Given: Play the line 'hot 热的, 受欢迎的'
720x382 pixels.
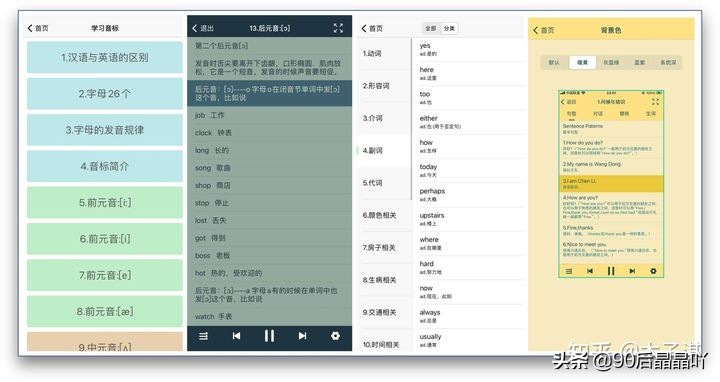Looking at the screenshot, I should 270,273.
